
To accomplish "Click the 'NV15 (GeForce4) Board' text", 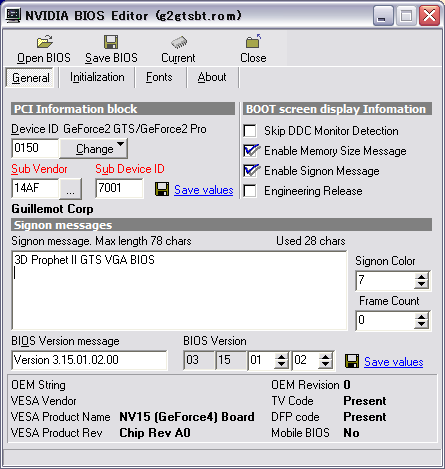I will pyautogui.click(x=187, y=417).
